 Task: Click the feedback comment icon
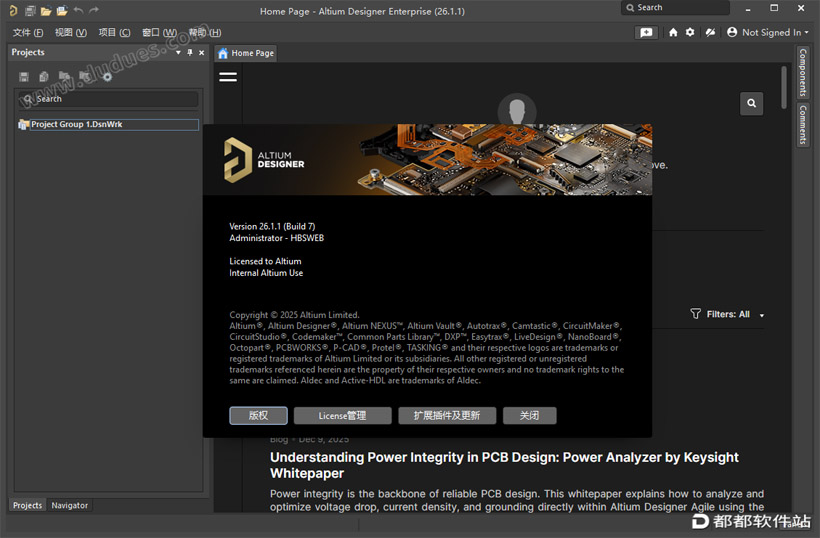point(646,32)
